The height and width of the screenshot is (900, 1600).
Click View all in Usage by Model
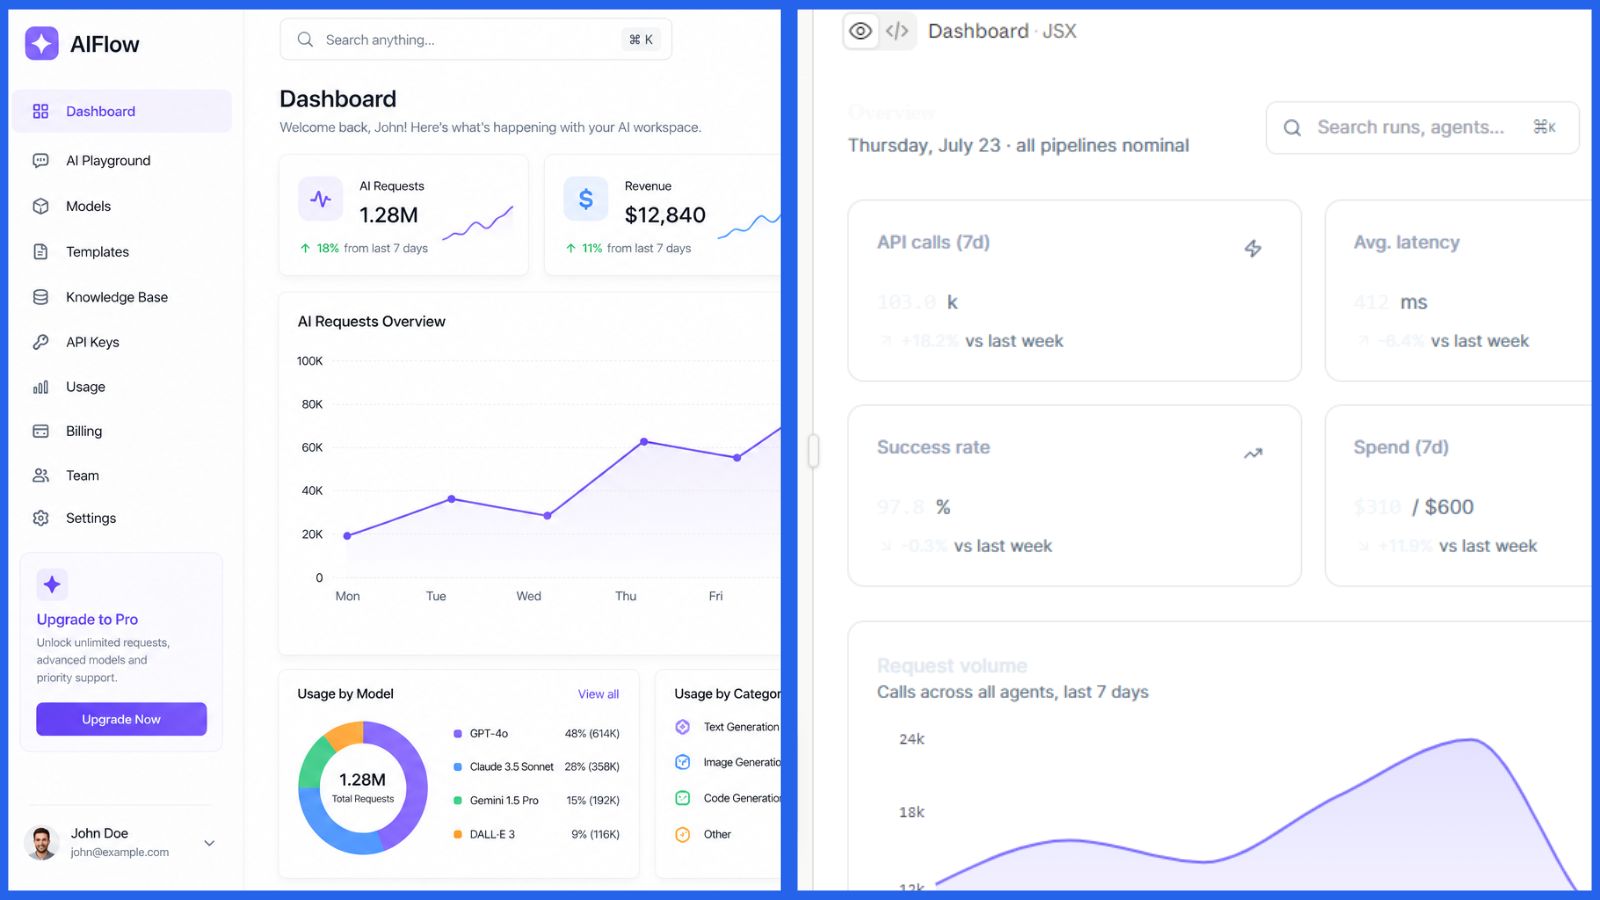tap(598, 694)
